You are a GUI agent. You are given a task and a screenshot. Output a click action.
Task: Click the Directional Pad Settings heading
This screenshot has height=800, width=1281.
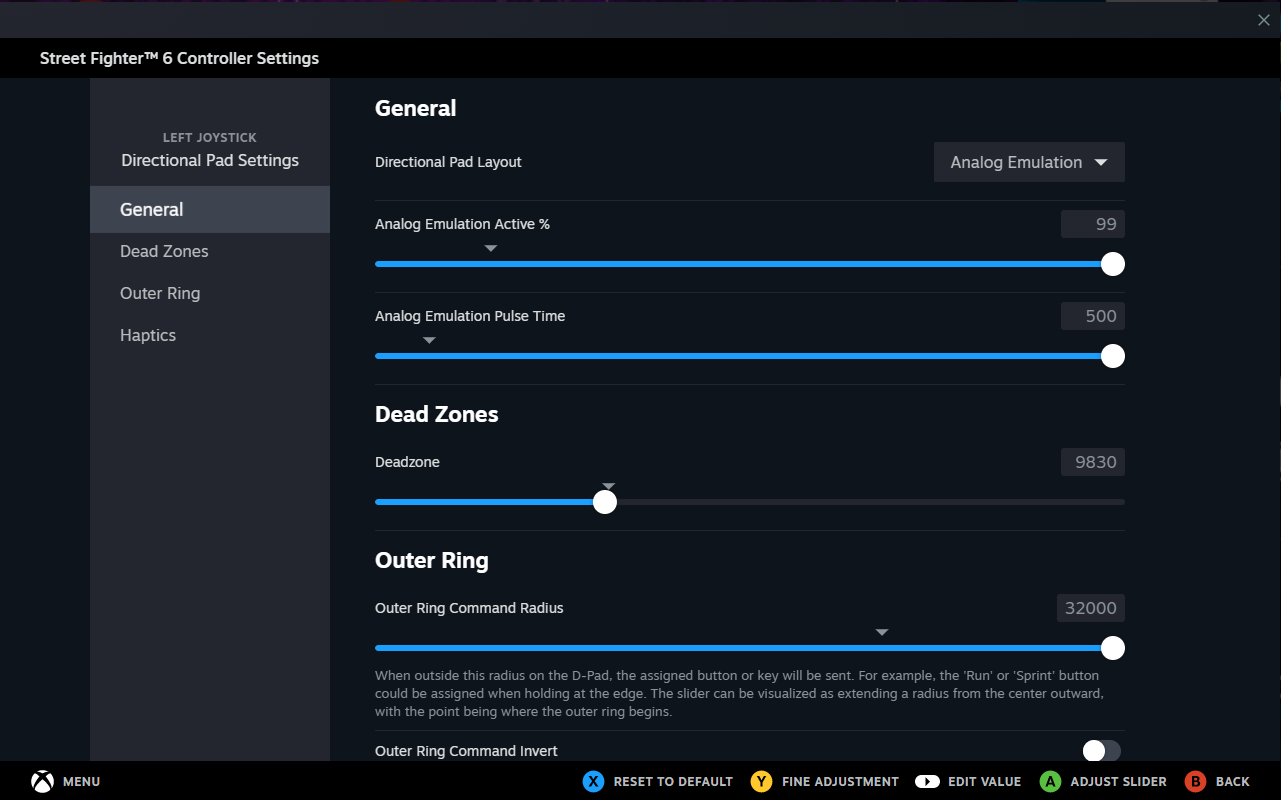click(210, 160)
